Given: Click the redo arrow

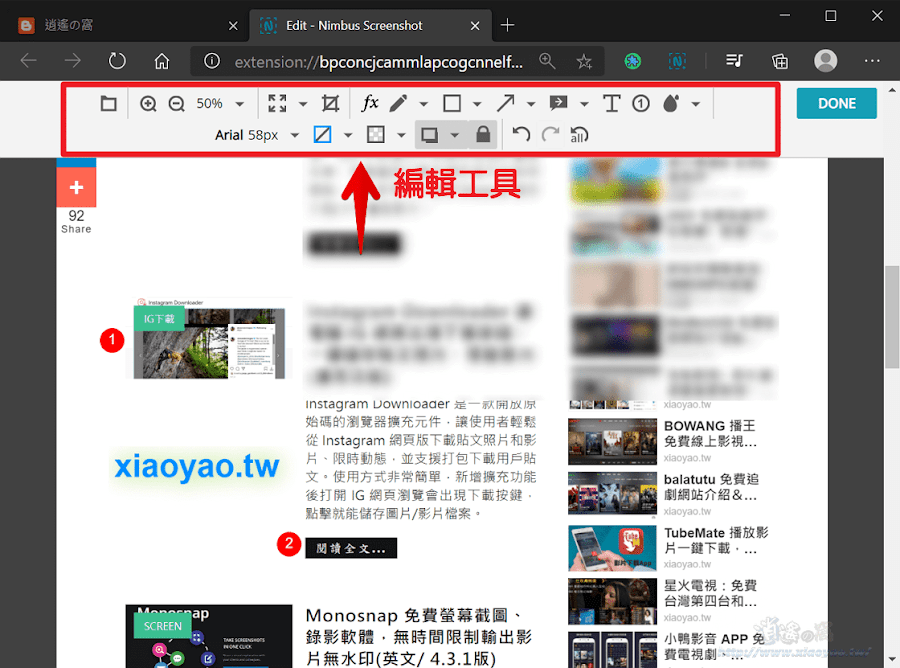Looking at the screenshot, I should pos(550,135).
